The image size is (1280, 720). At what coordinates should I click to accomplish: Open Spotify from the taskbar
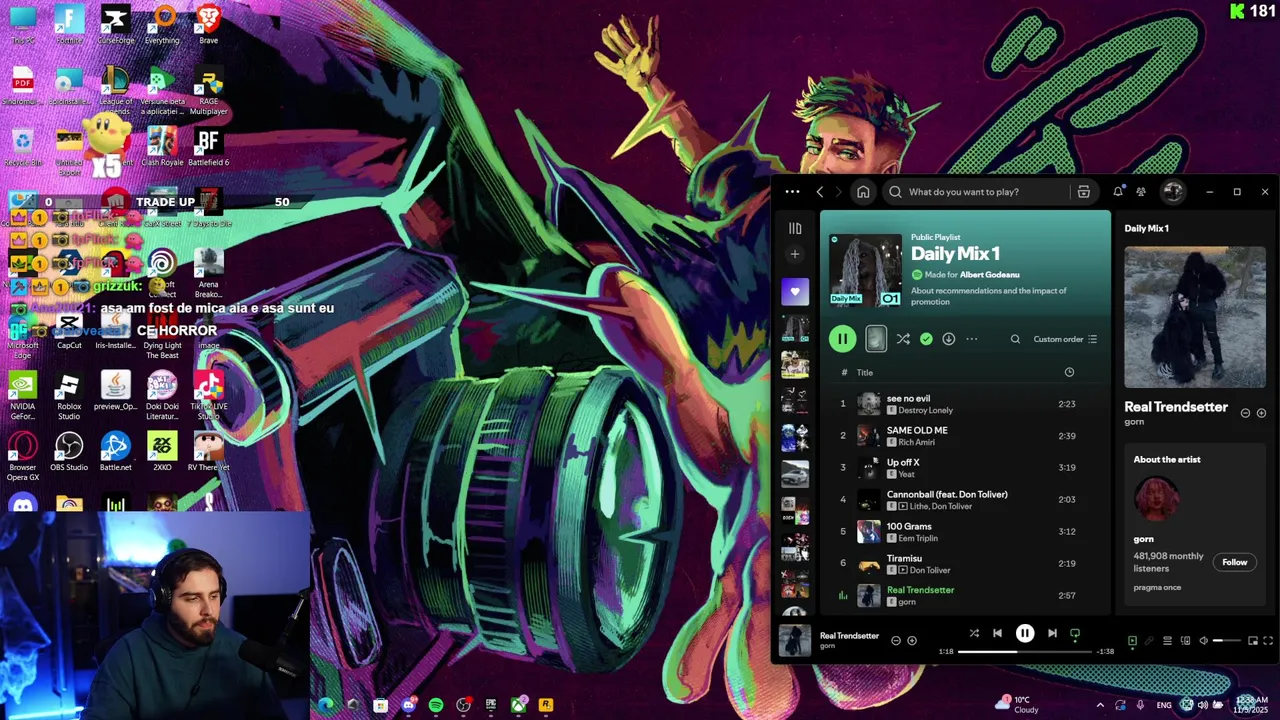[x=436, y=705]
